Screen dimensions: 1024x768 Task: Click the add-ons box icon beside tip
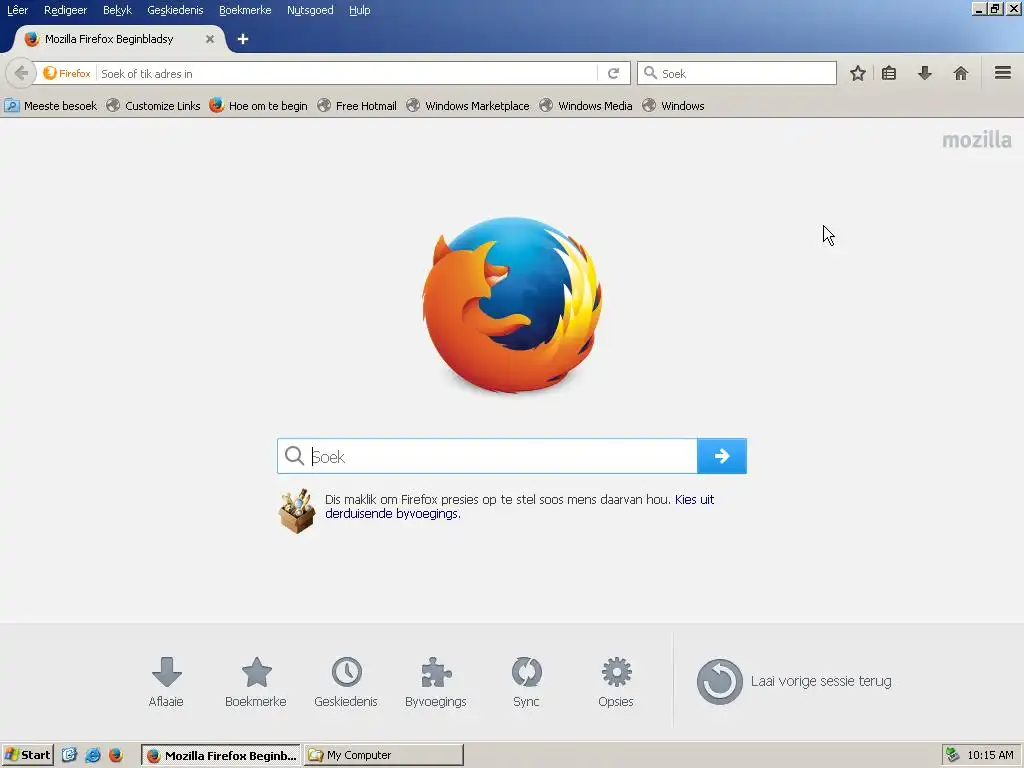(297, 511)
